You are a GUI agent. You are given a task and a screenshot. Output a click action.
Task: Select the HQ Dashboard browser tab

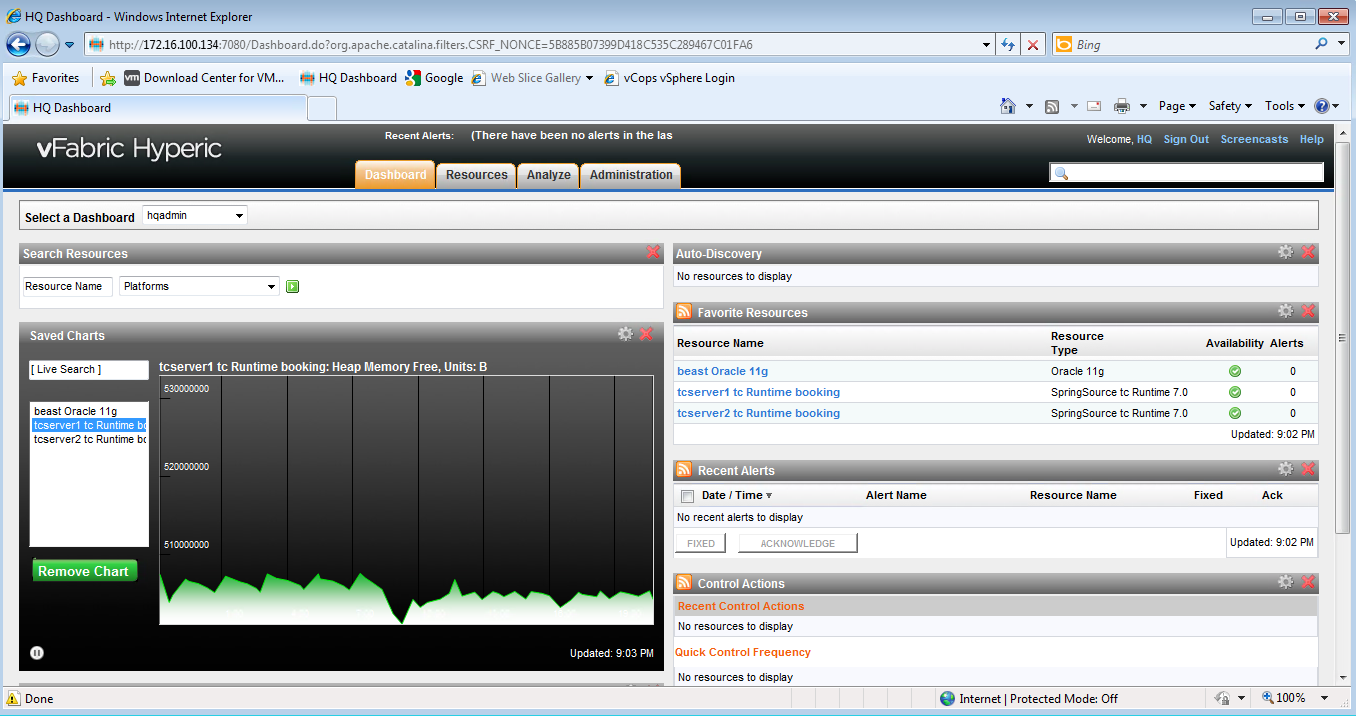pos(157,107)
